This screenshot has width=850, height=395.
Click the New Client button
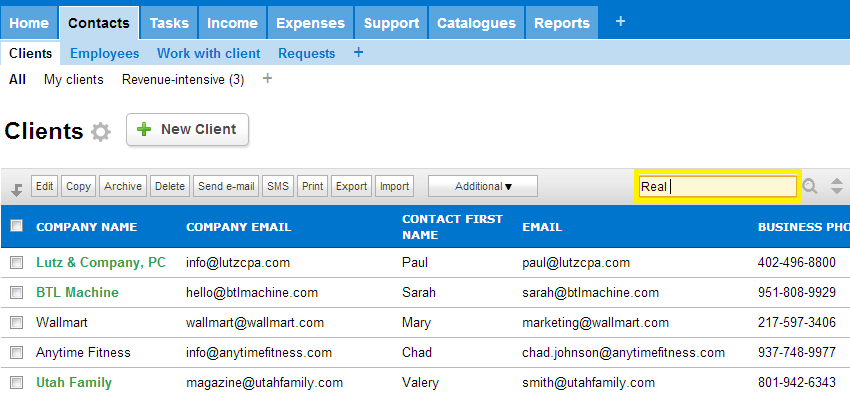(188, 129)
